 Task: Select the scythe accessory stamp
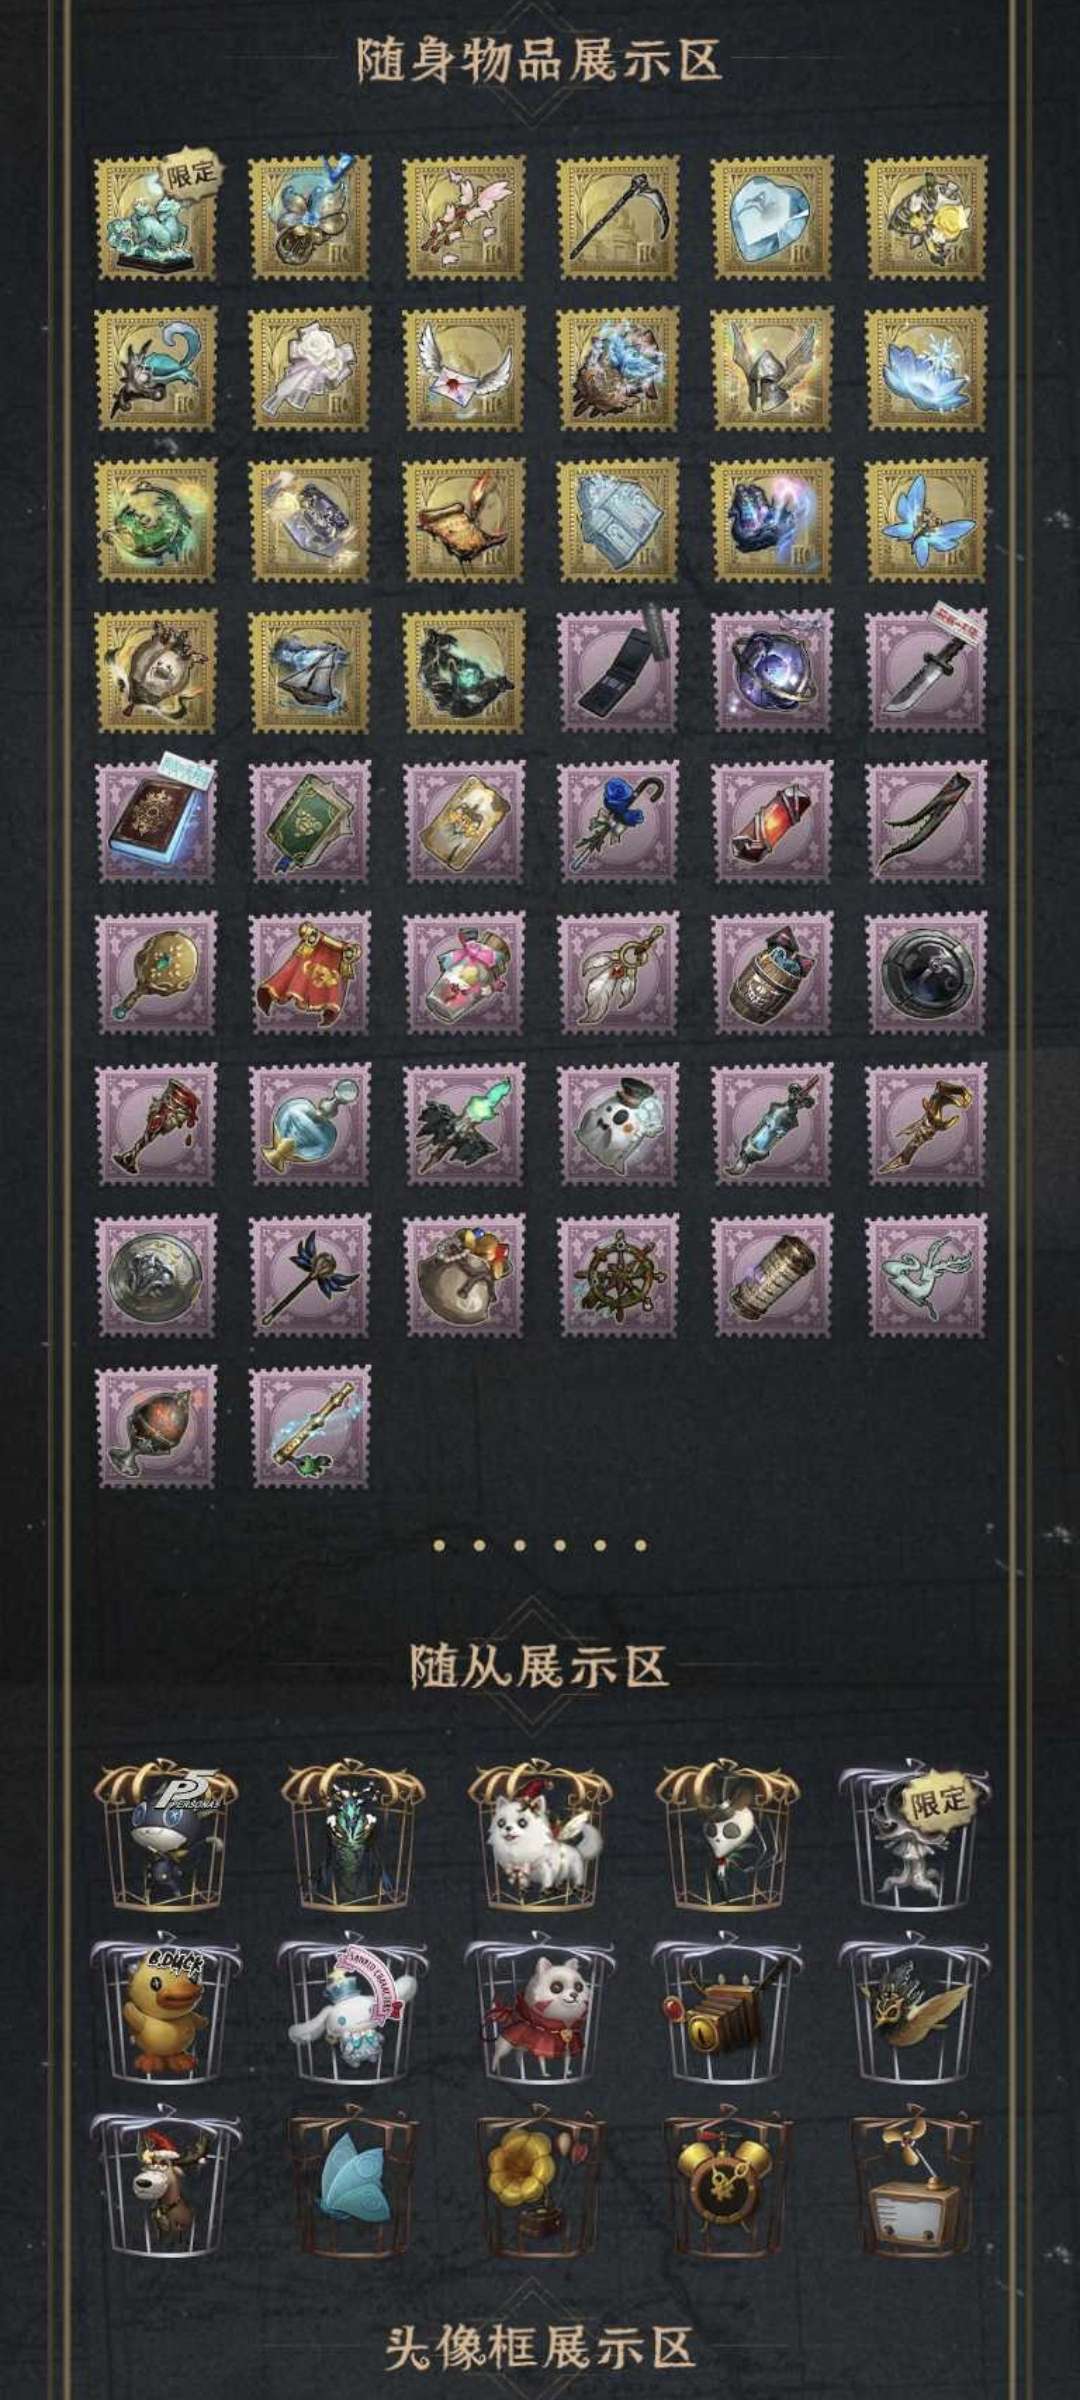tap(618, 217)
